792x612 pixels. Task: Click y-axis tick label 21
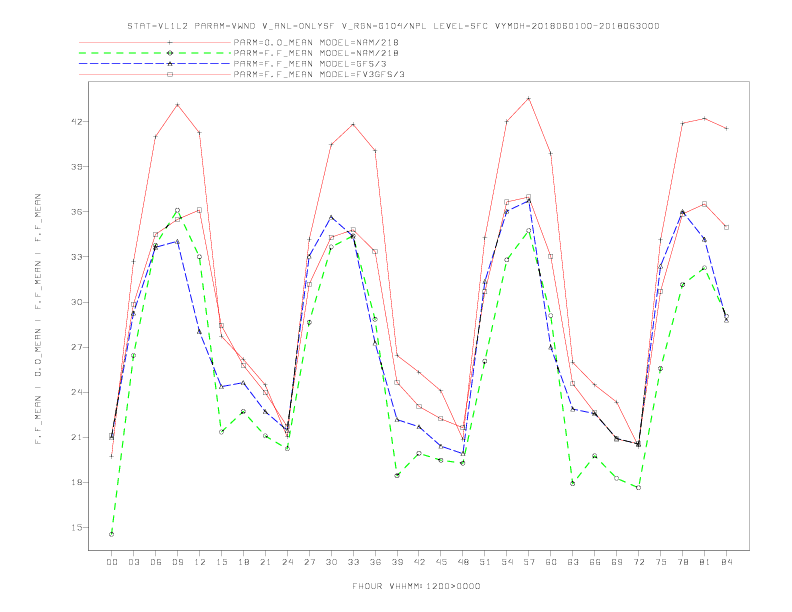click(x=76, y=437)
